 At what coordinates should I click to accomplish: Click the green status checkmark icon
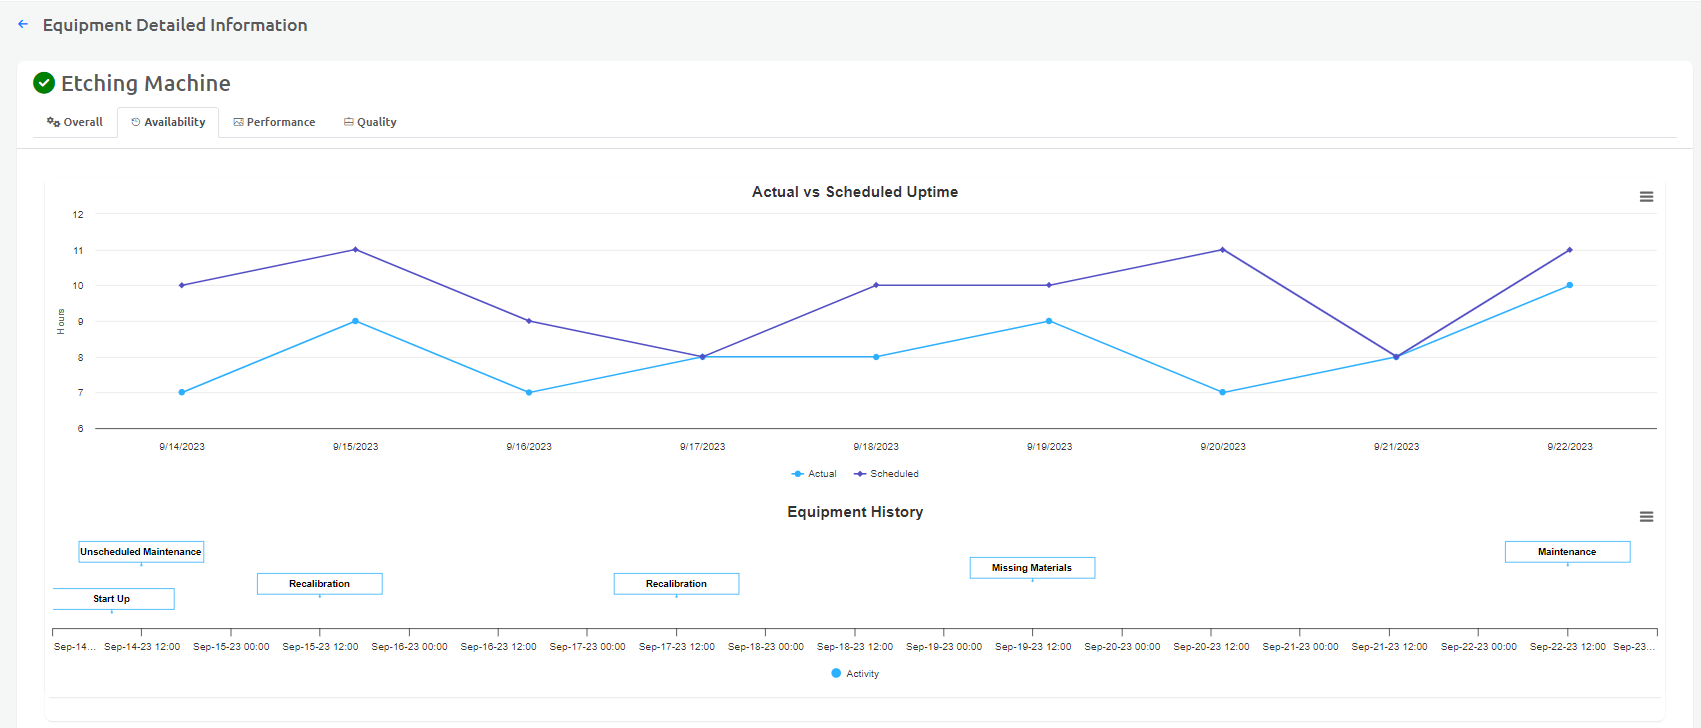pyautogui.click(x=44, y=83)
